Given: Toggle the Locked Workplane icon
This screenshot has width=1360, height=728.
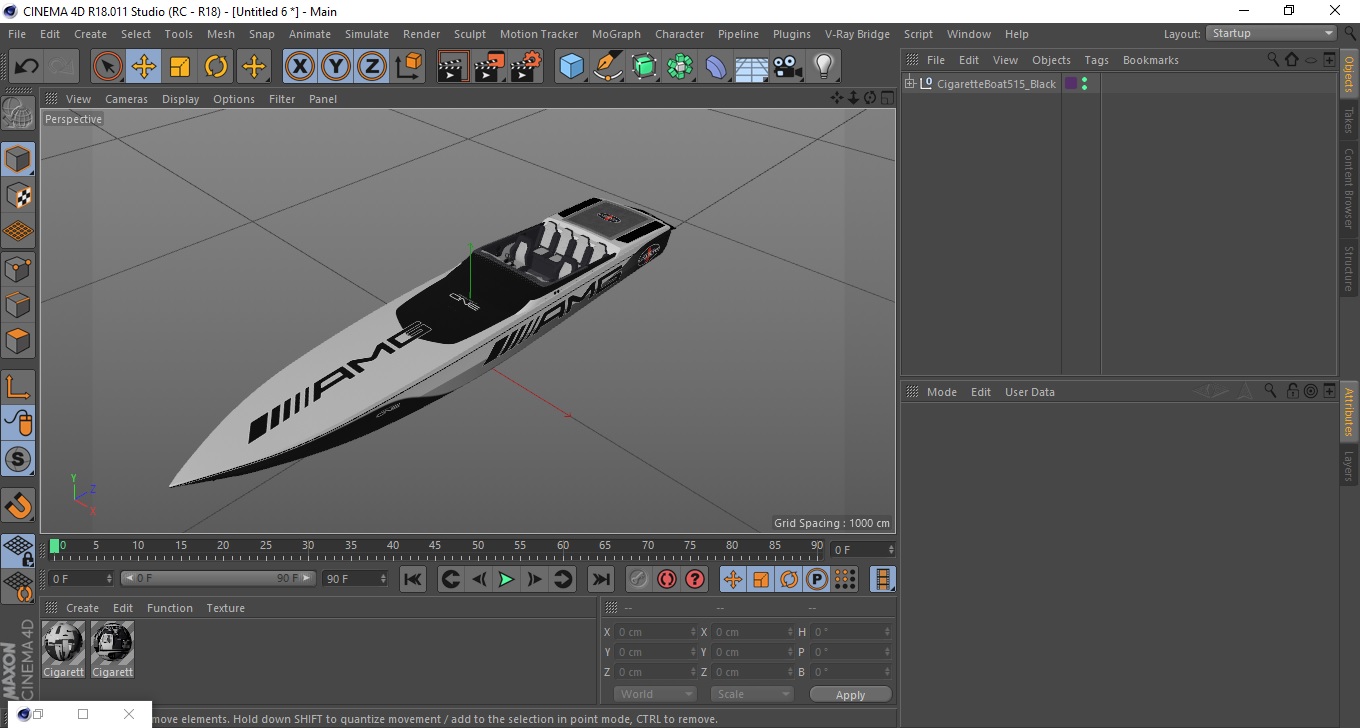Looking at the screenshot, I should 18,551.
